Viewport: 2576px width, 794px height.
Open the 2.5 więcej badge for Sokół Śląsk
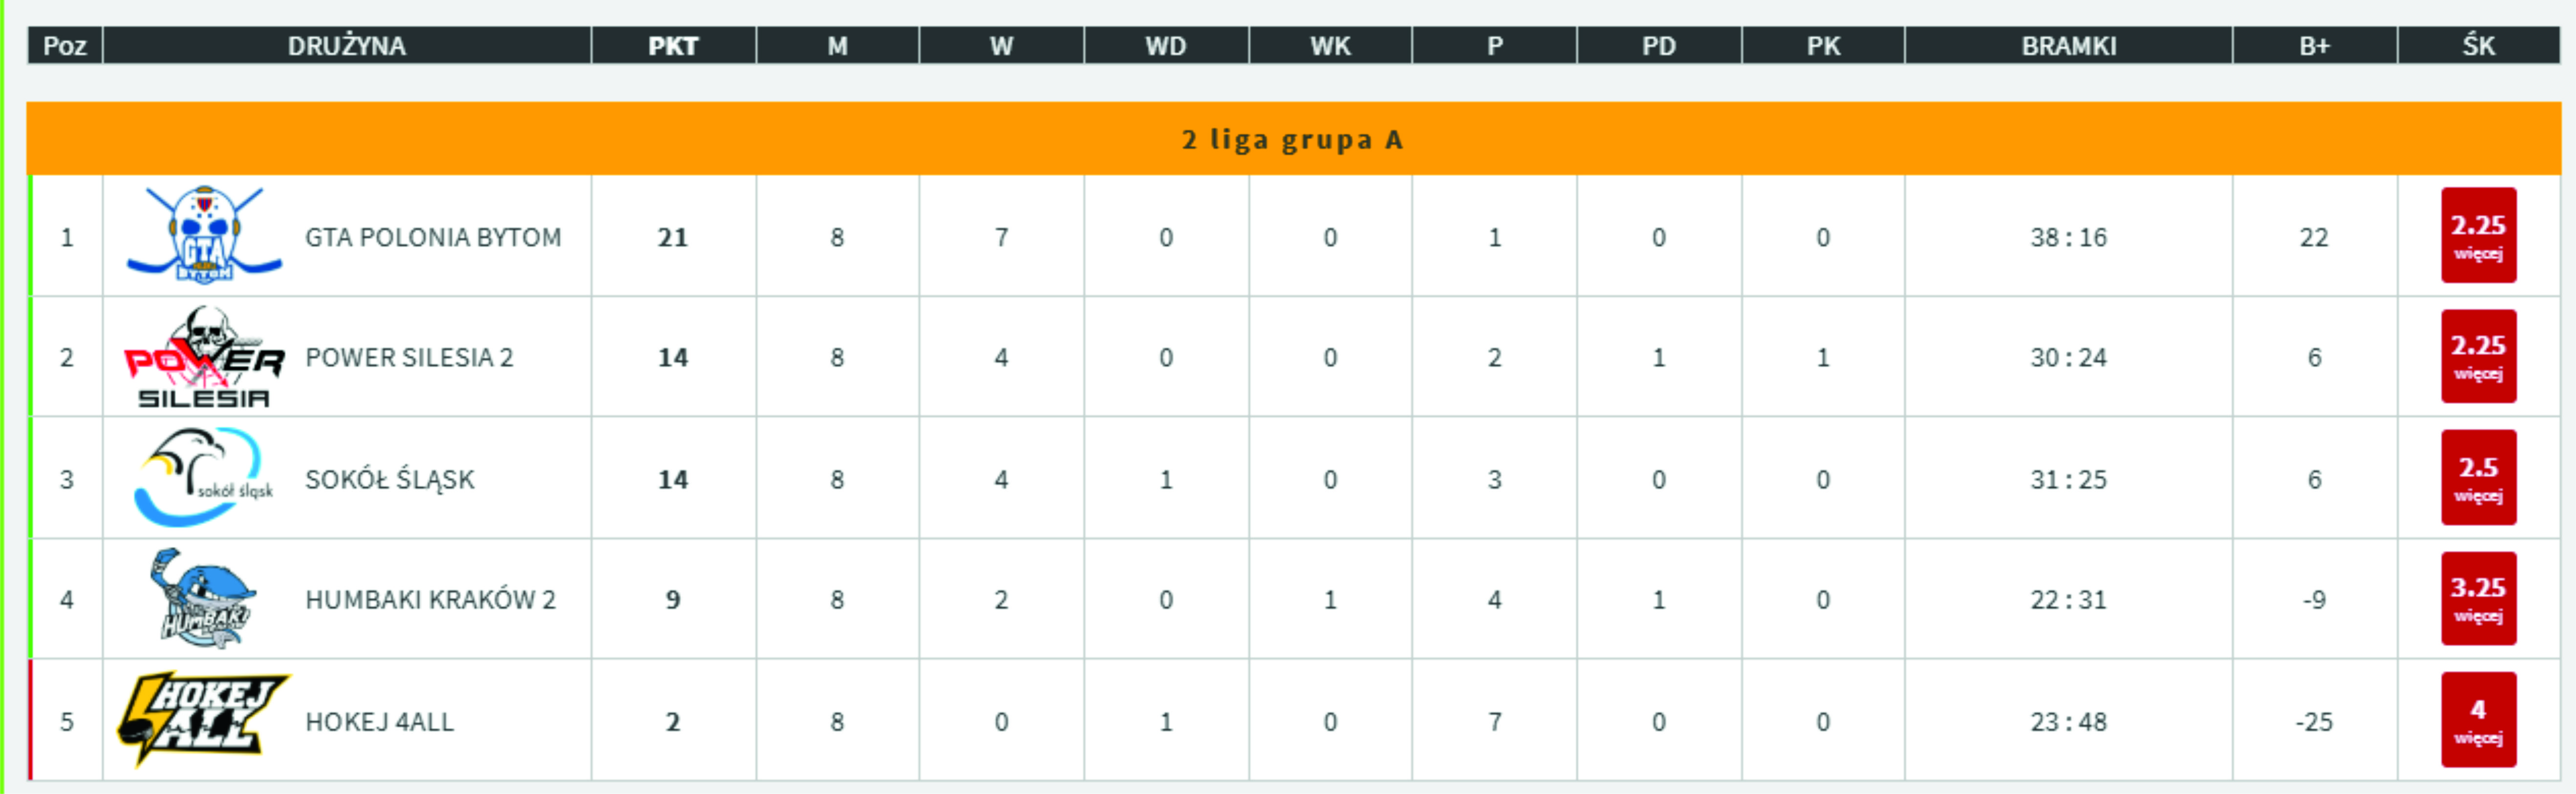2478,478
